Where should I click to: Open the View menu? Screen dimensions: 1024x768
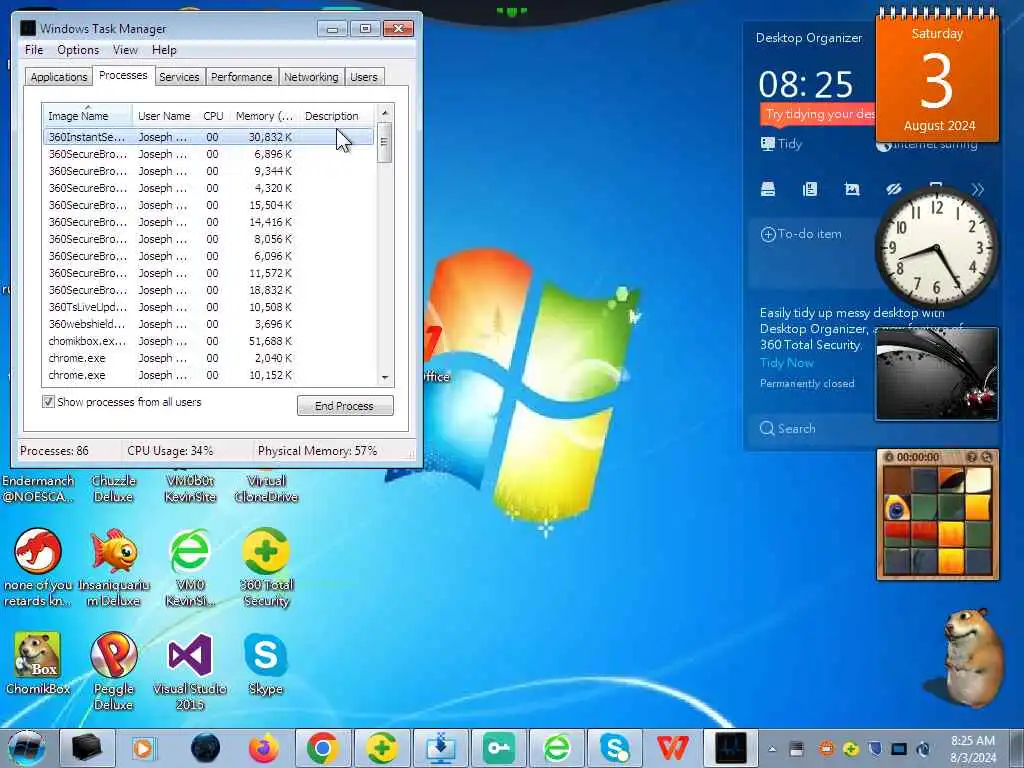click(125, 50)
